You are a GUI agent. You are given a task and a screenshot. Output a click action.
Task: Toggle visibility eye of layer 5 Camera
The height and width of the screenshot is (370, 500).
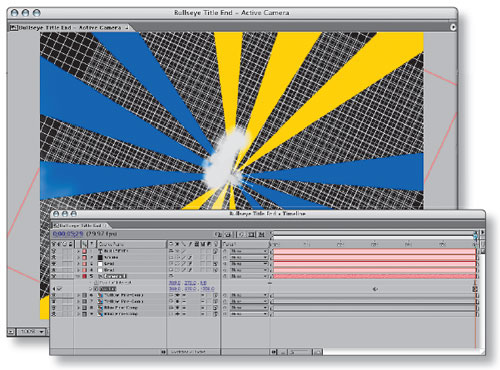[54, 276]
